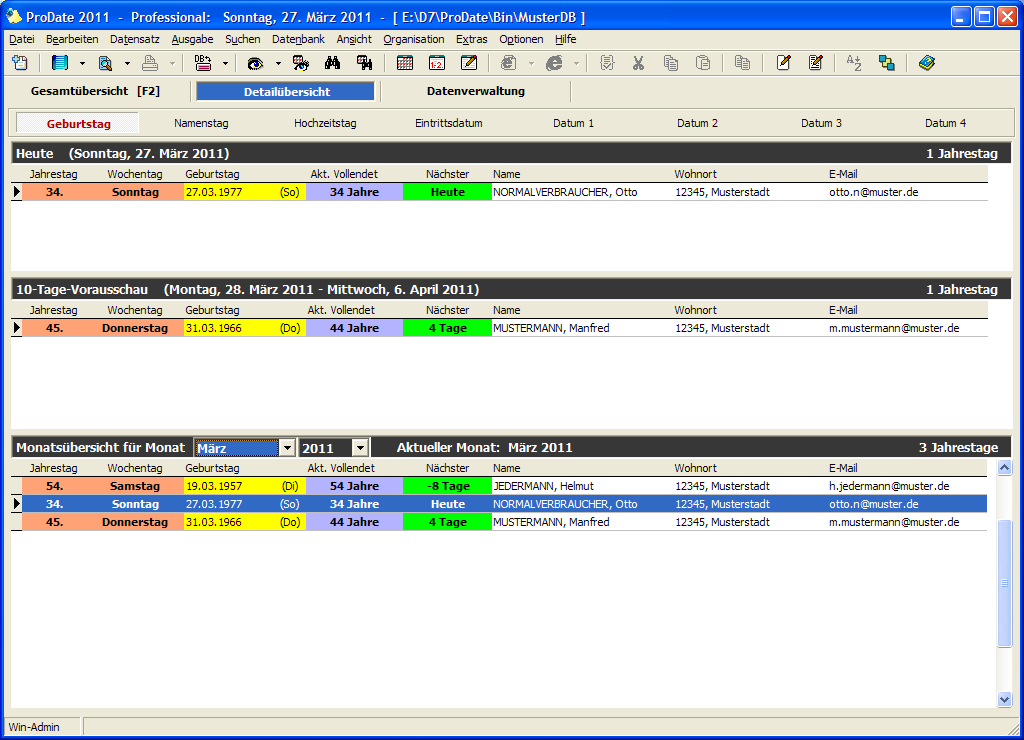
Task: Click the Gesamtübersicht [F2] button
Action: pyautogui.click(x=95, y=91)
